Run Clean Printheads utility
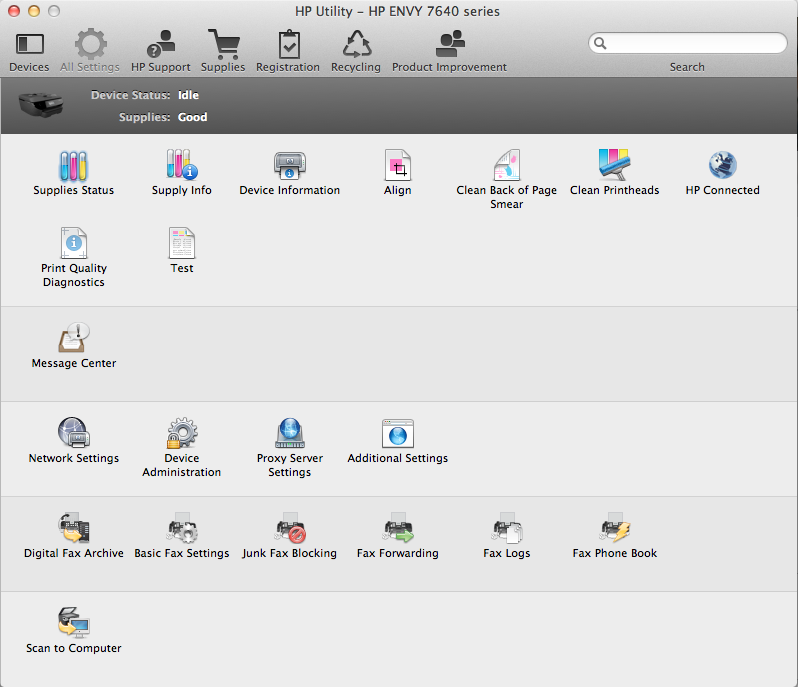The width and height of the screenshot is (798, 687). [614, 166]
